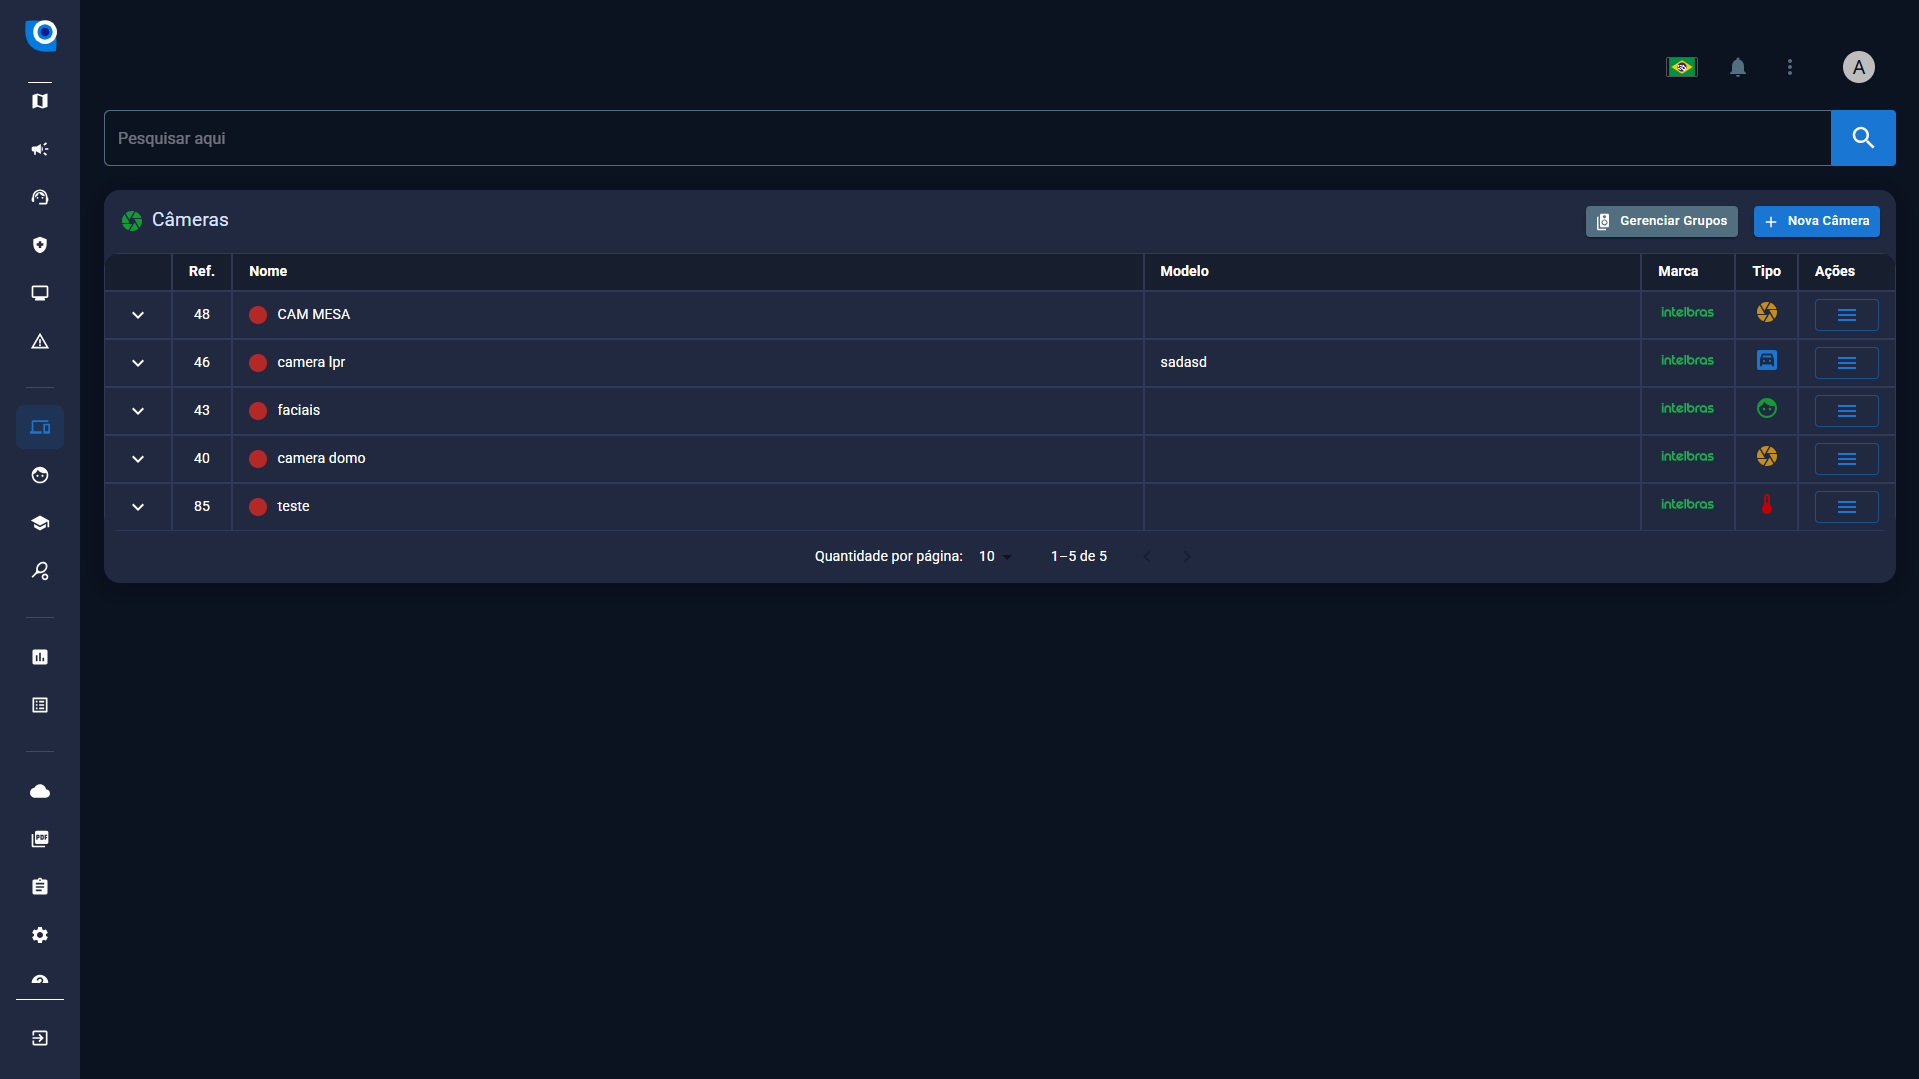Sort by the Ref. column header
The height and width of the screenshot is (1079, 1919).
point(202,271)
